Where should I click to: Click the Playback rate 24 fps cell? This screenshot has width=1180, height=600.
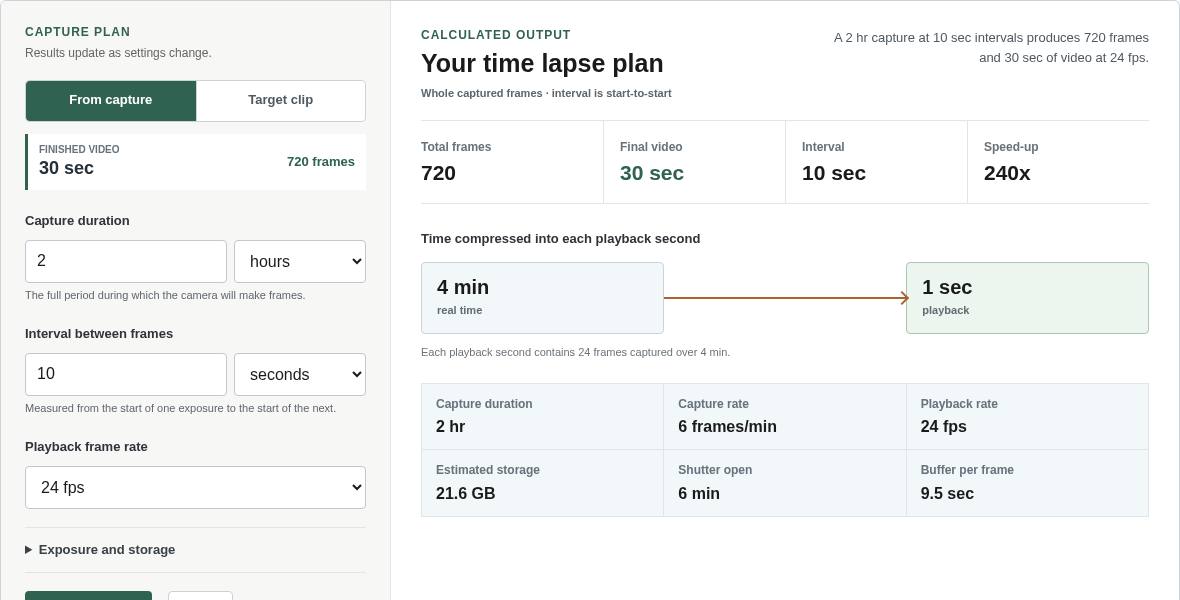tap(1027, 416)
